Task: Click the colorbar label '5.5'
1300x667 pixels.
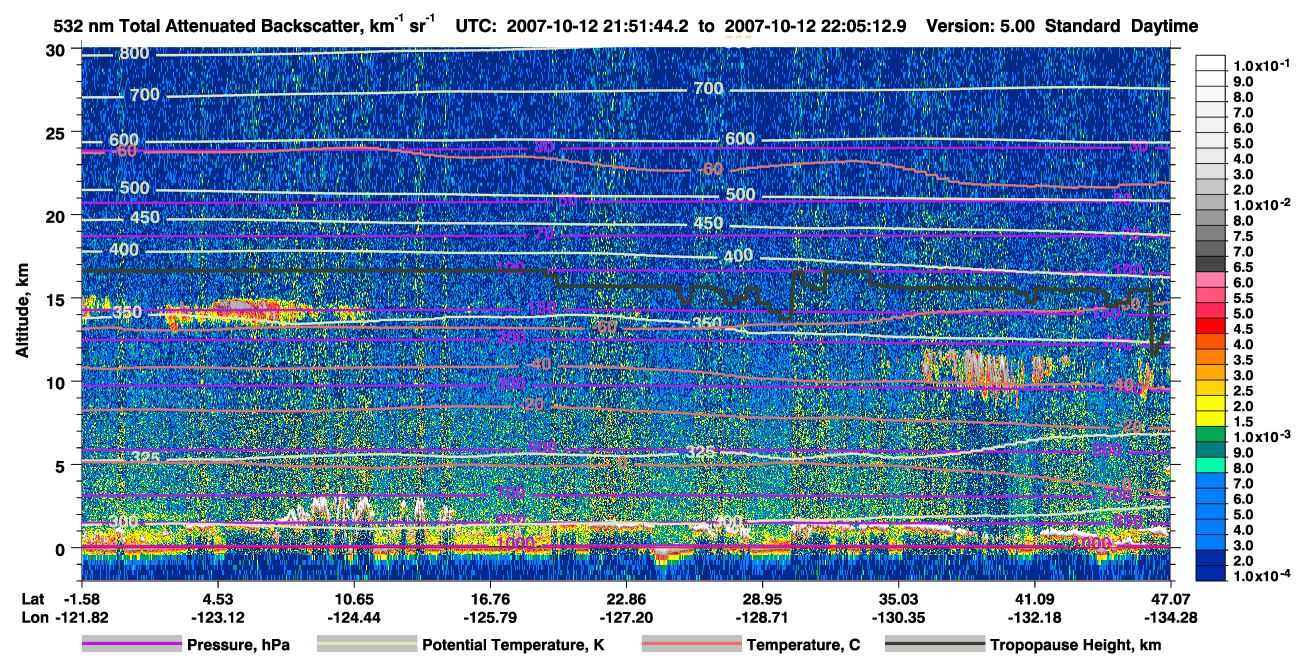Action: pyautogui.click(x=1244, y=298)
